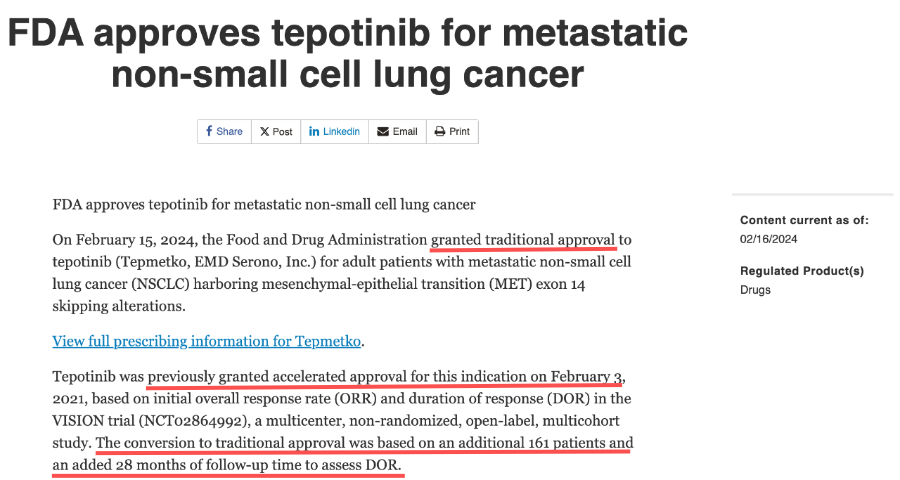Click the 'VISION trial' text in the paragraph
This screenshot has width=900, height=480.
(x=93, y=421)
